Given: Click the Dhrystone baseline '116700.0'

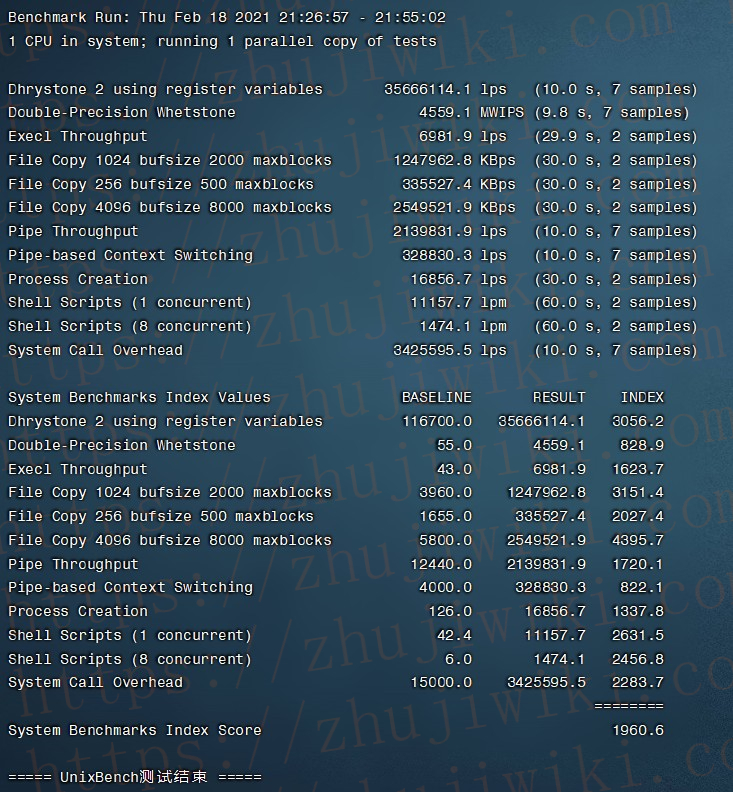Looking at the screenshot, I should point(436,421).
